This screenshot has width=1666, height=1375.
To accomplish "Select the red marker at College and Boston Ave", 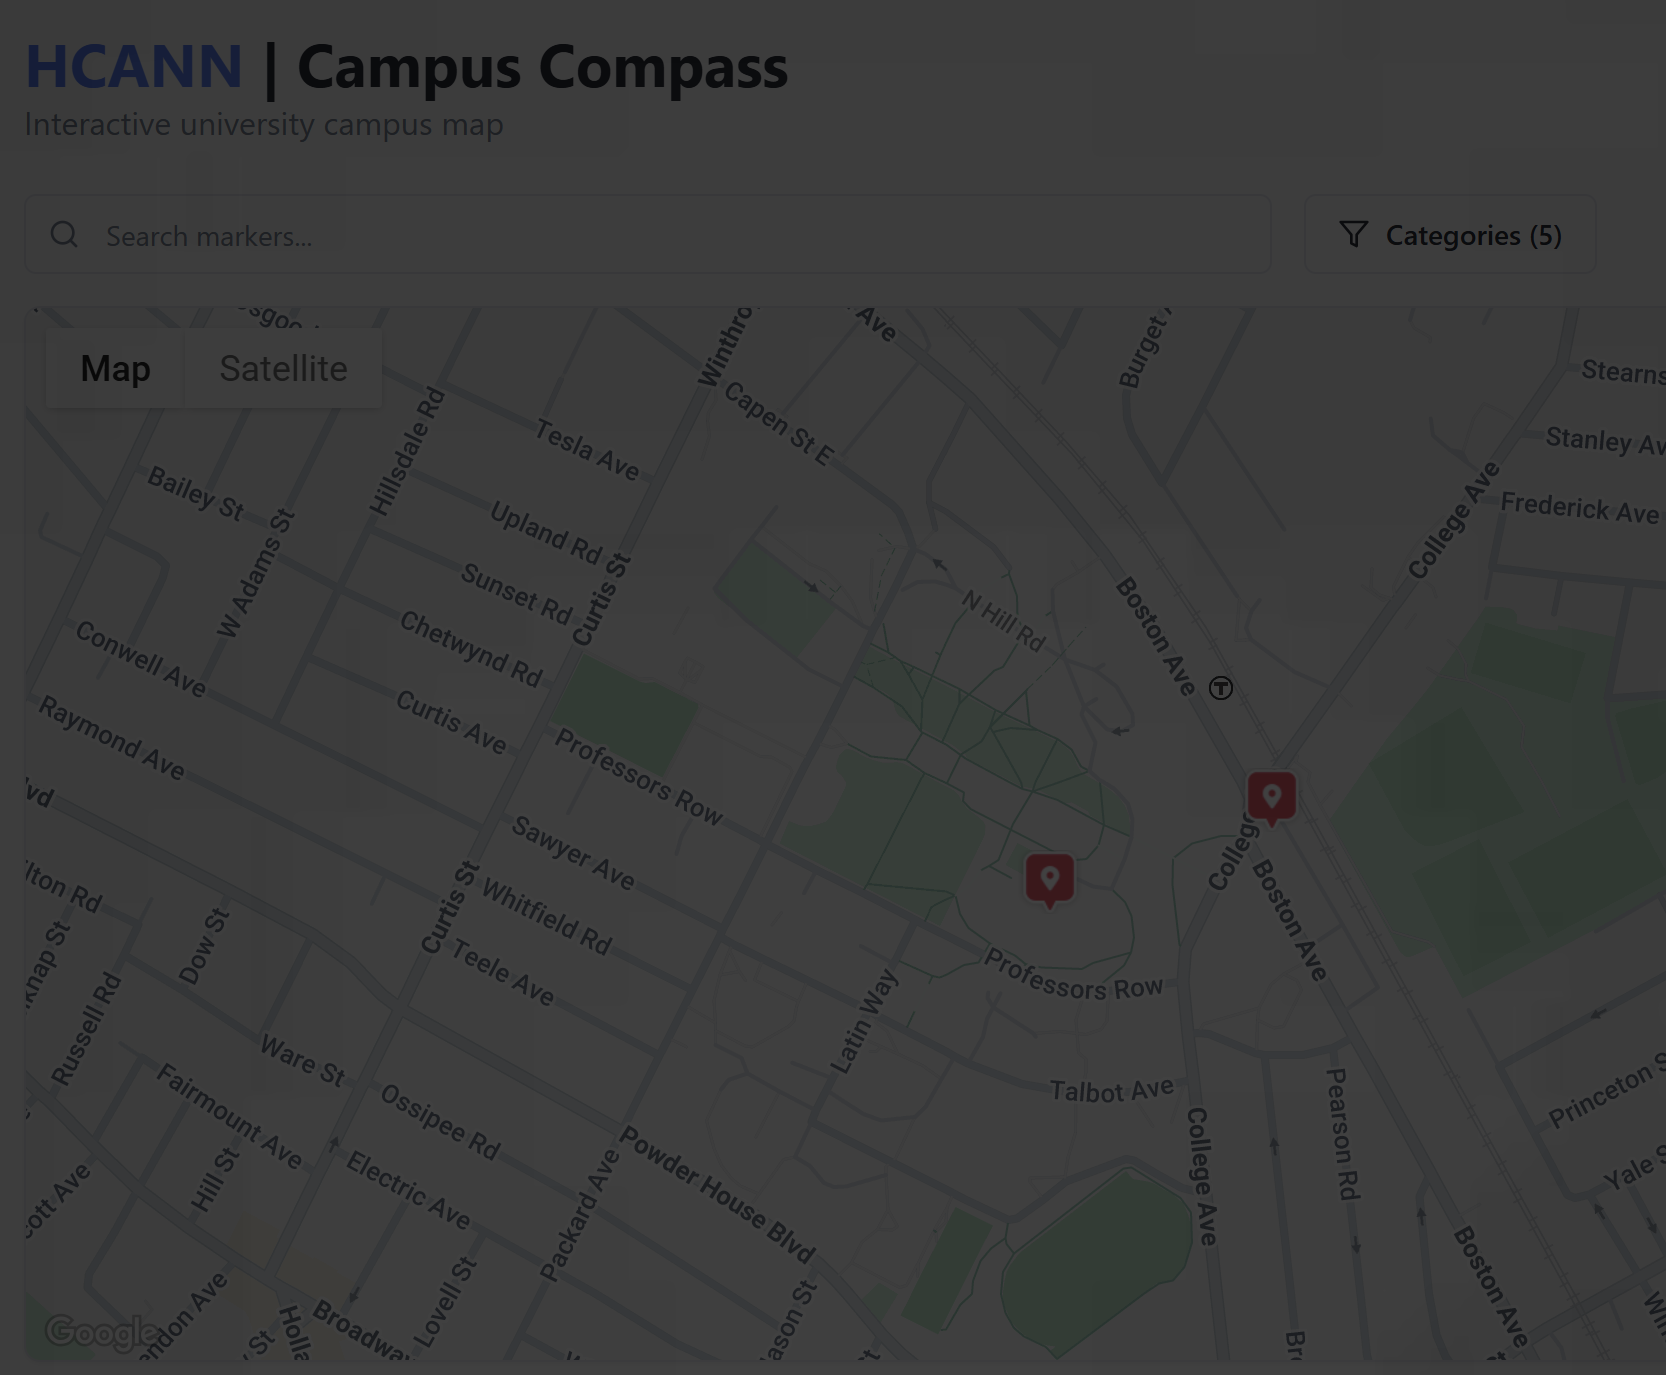I will (1271, 797).
